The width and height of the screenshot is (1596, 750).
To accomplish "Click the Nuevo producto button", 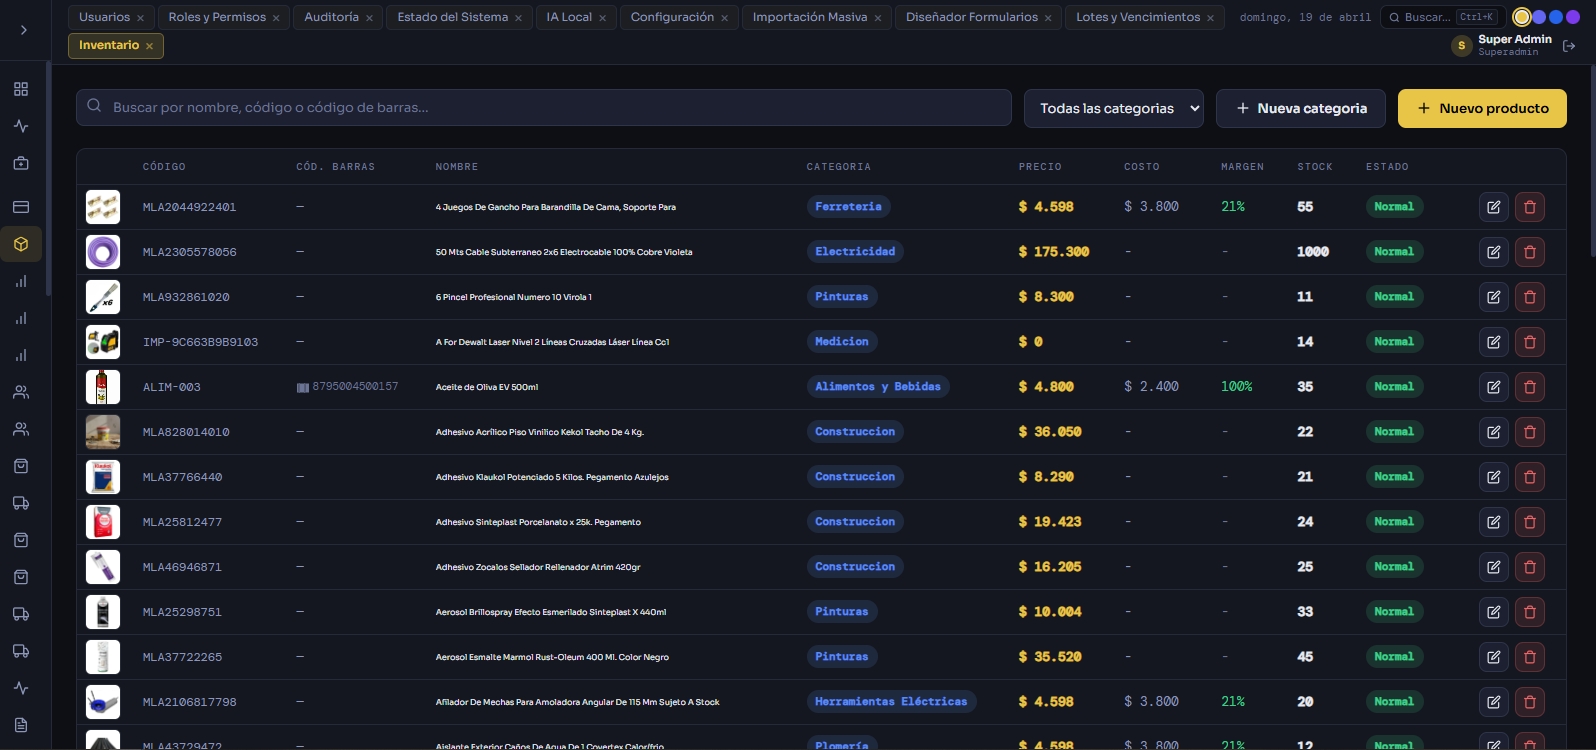I will pyautogui.click(x=1481, y=108).
